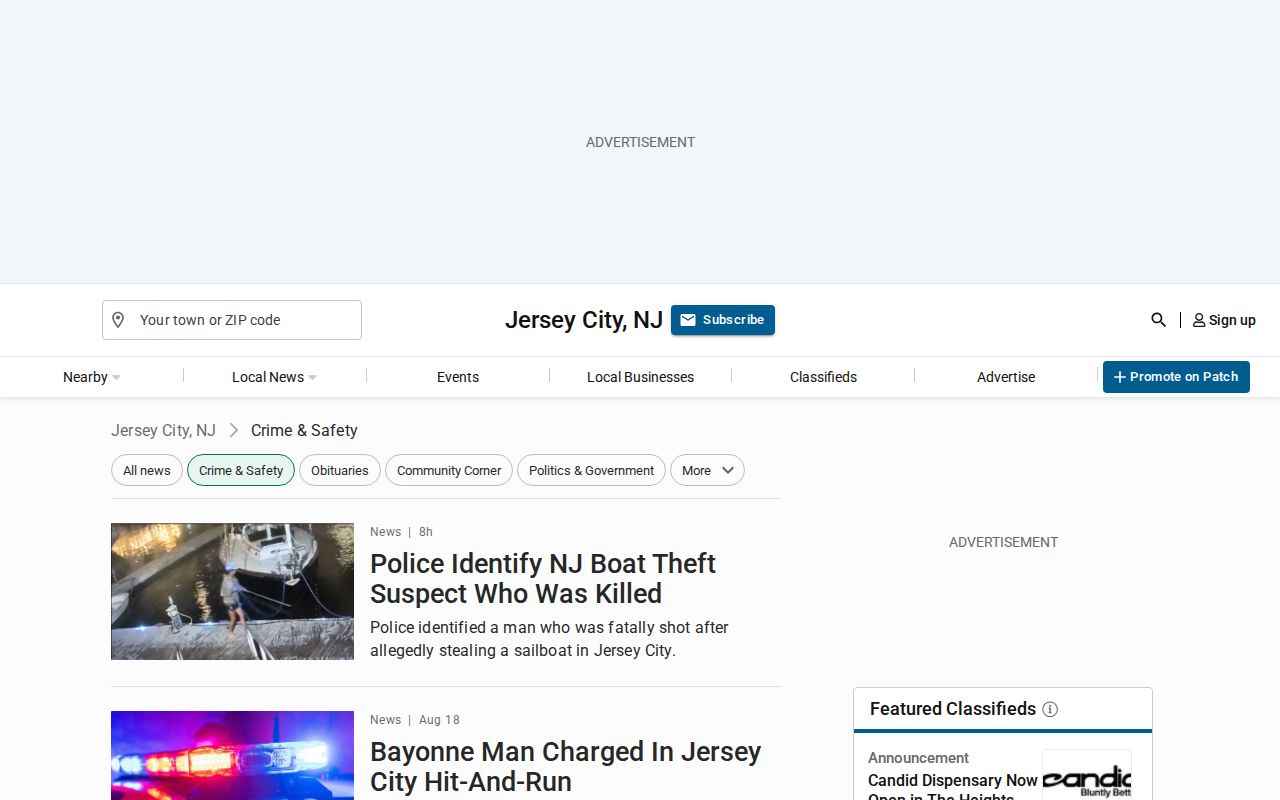Viewport: 1280px width, 800px height.
Task: Click the Promote on Patch button
Action: [1176, 377]
